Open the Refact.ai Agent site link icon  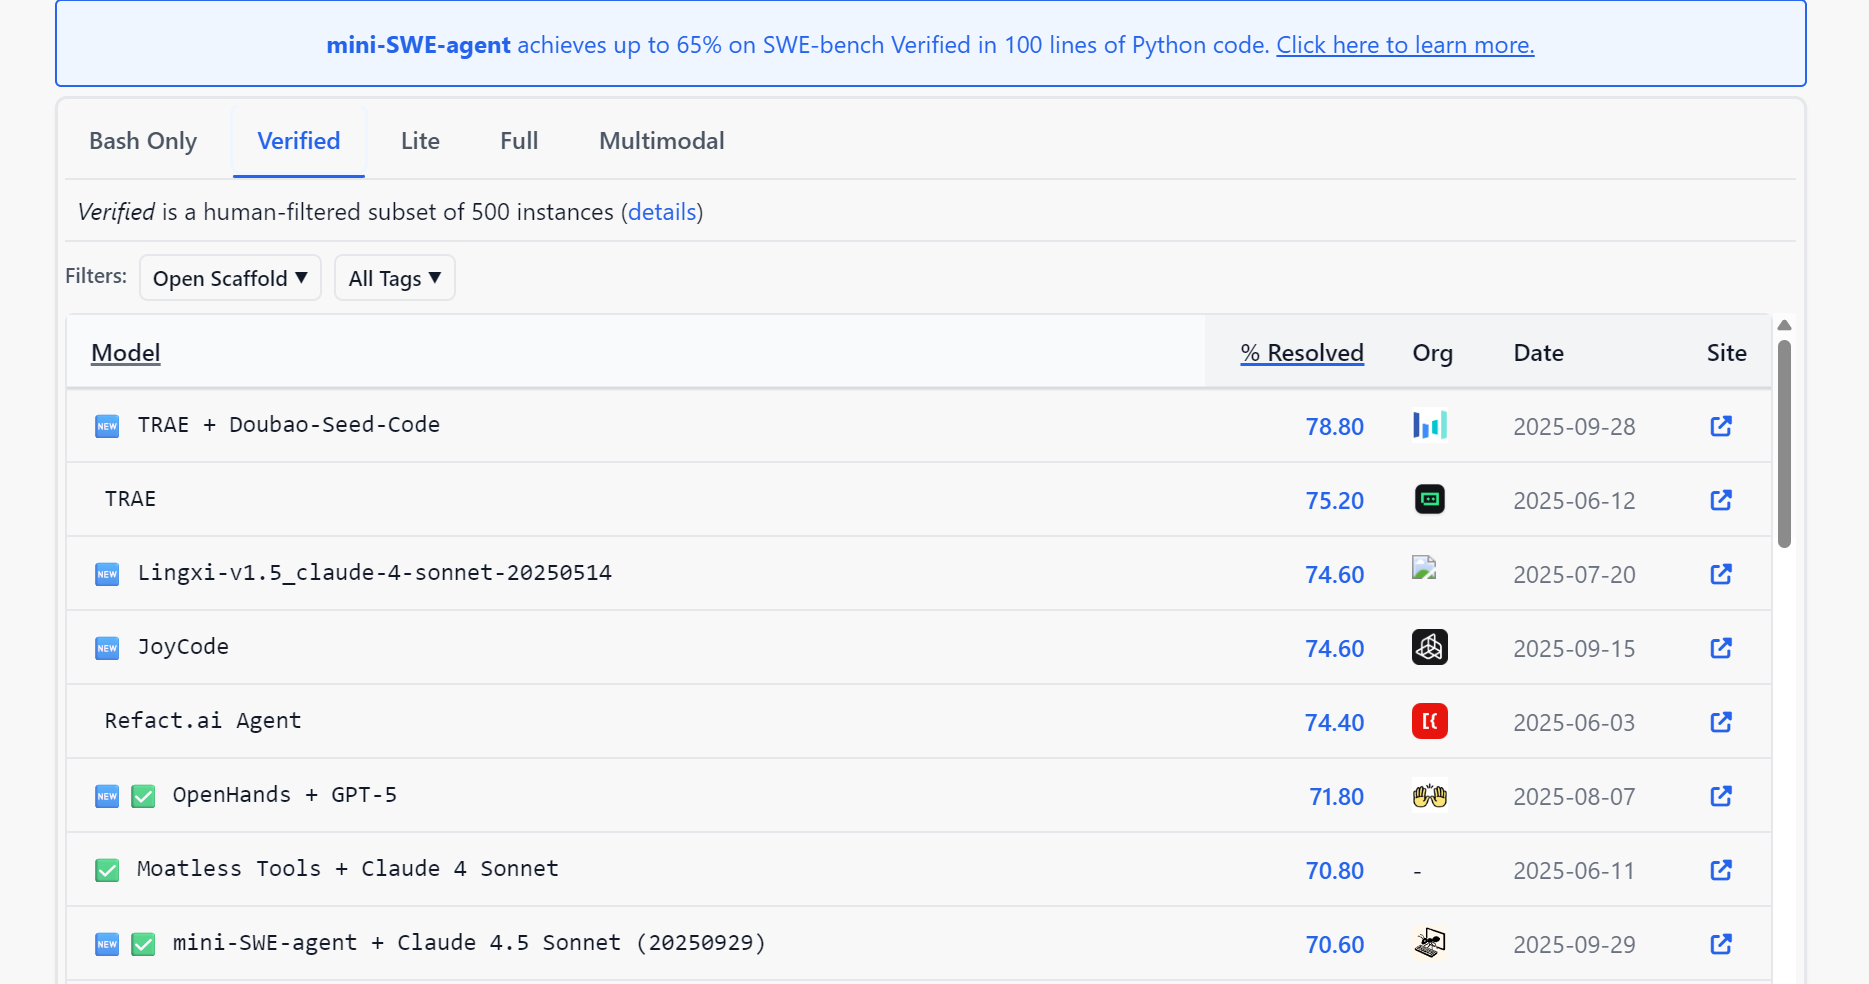click(x=1720, y=722)
